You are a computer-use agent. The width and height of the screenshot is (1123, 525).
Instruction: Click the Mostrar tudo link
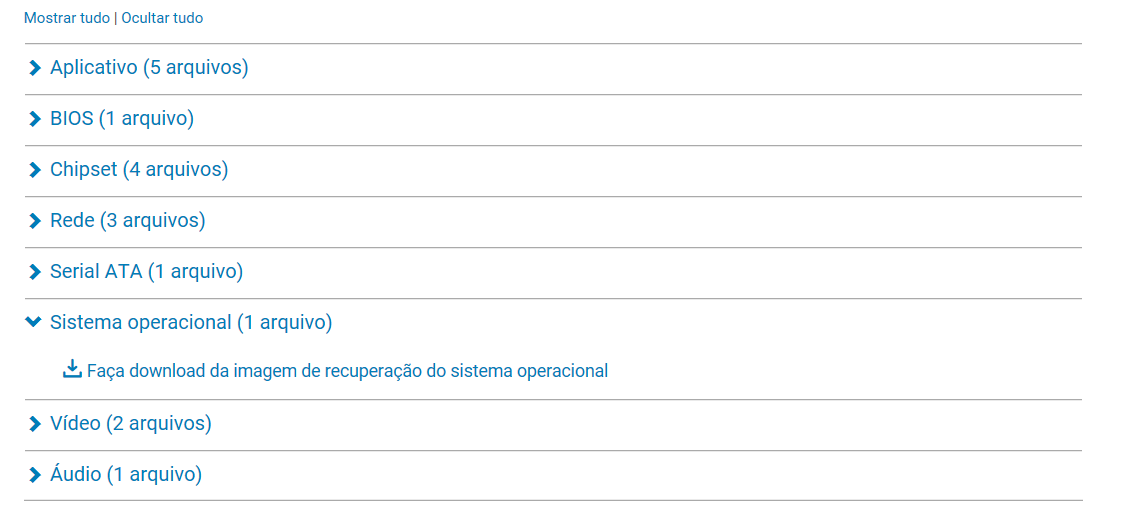(x=67, y=18)
